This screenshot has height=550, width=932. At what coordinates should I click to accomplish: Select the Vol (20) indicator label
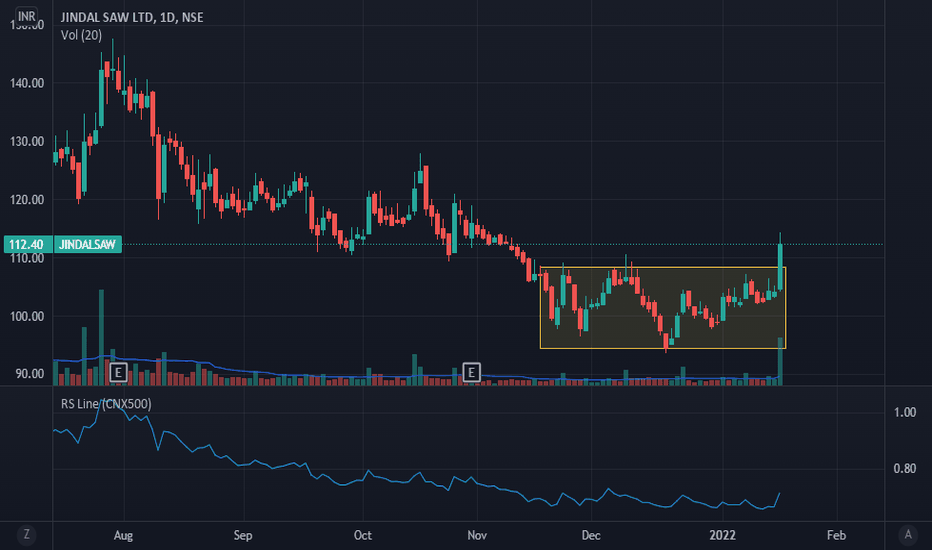click(x=81, y=35)
